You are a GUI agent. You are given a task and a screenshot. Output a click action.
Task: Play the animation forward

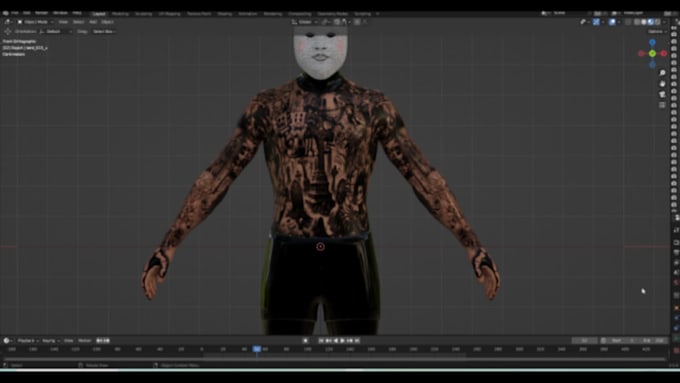point(343,340)
